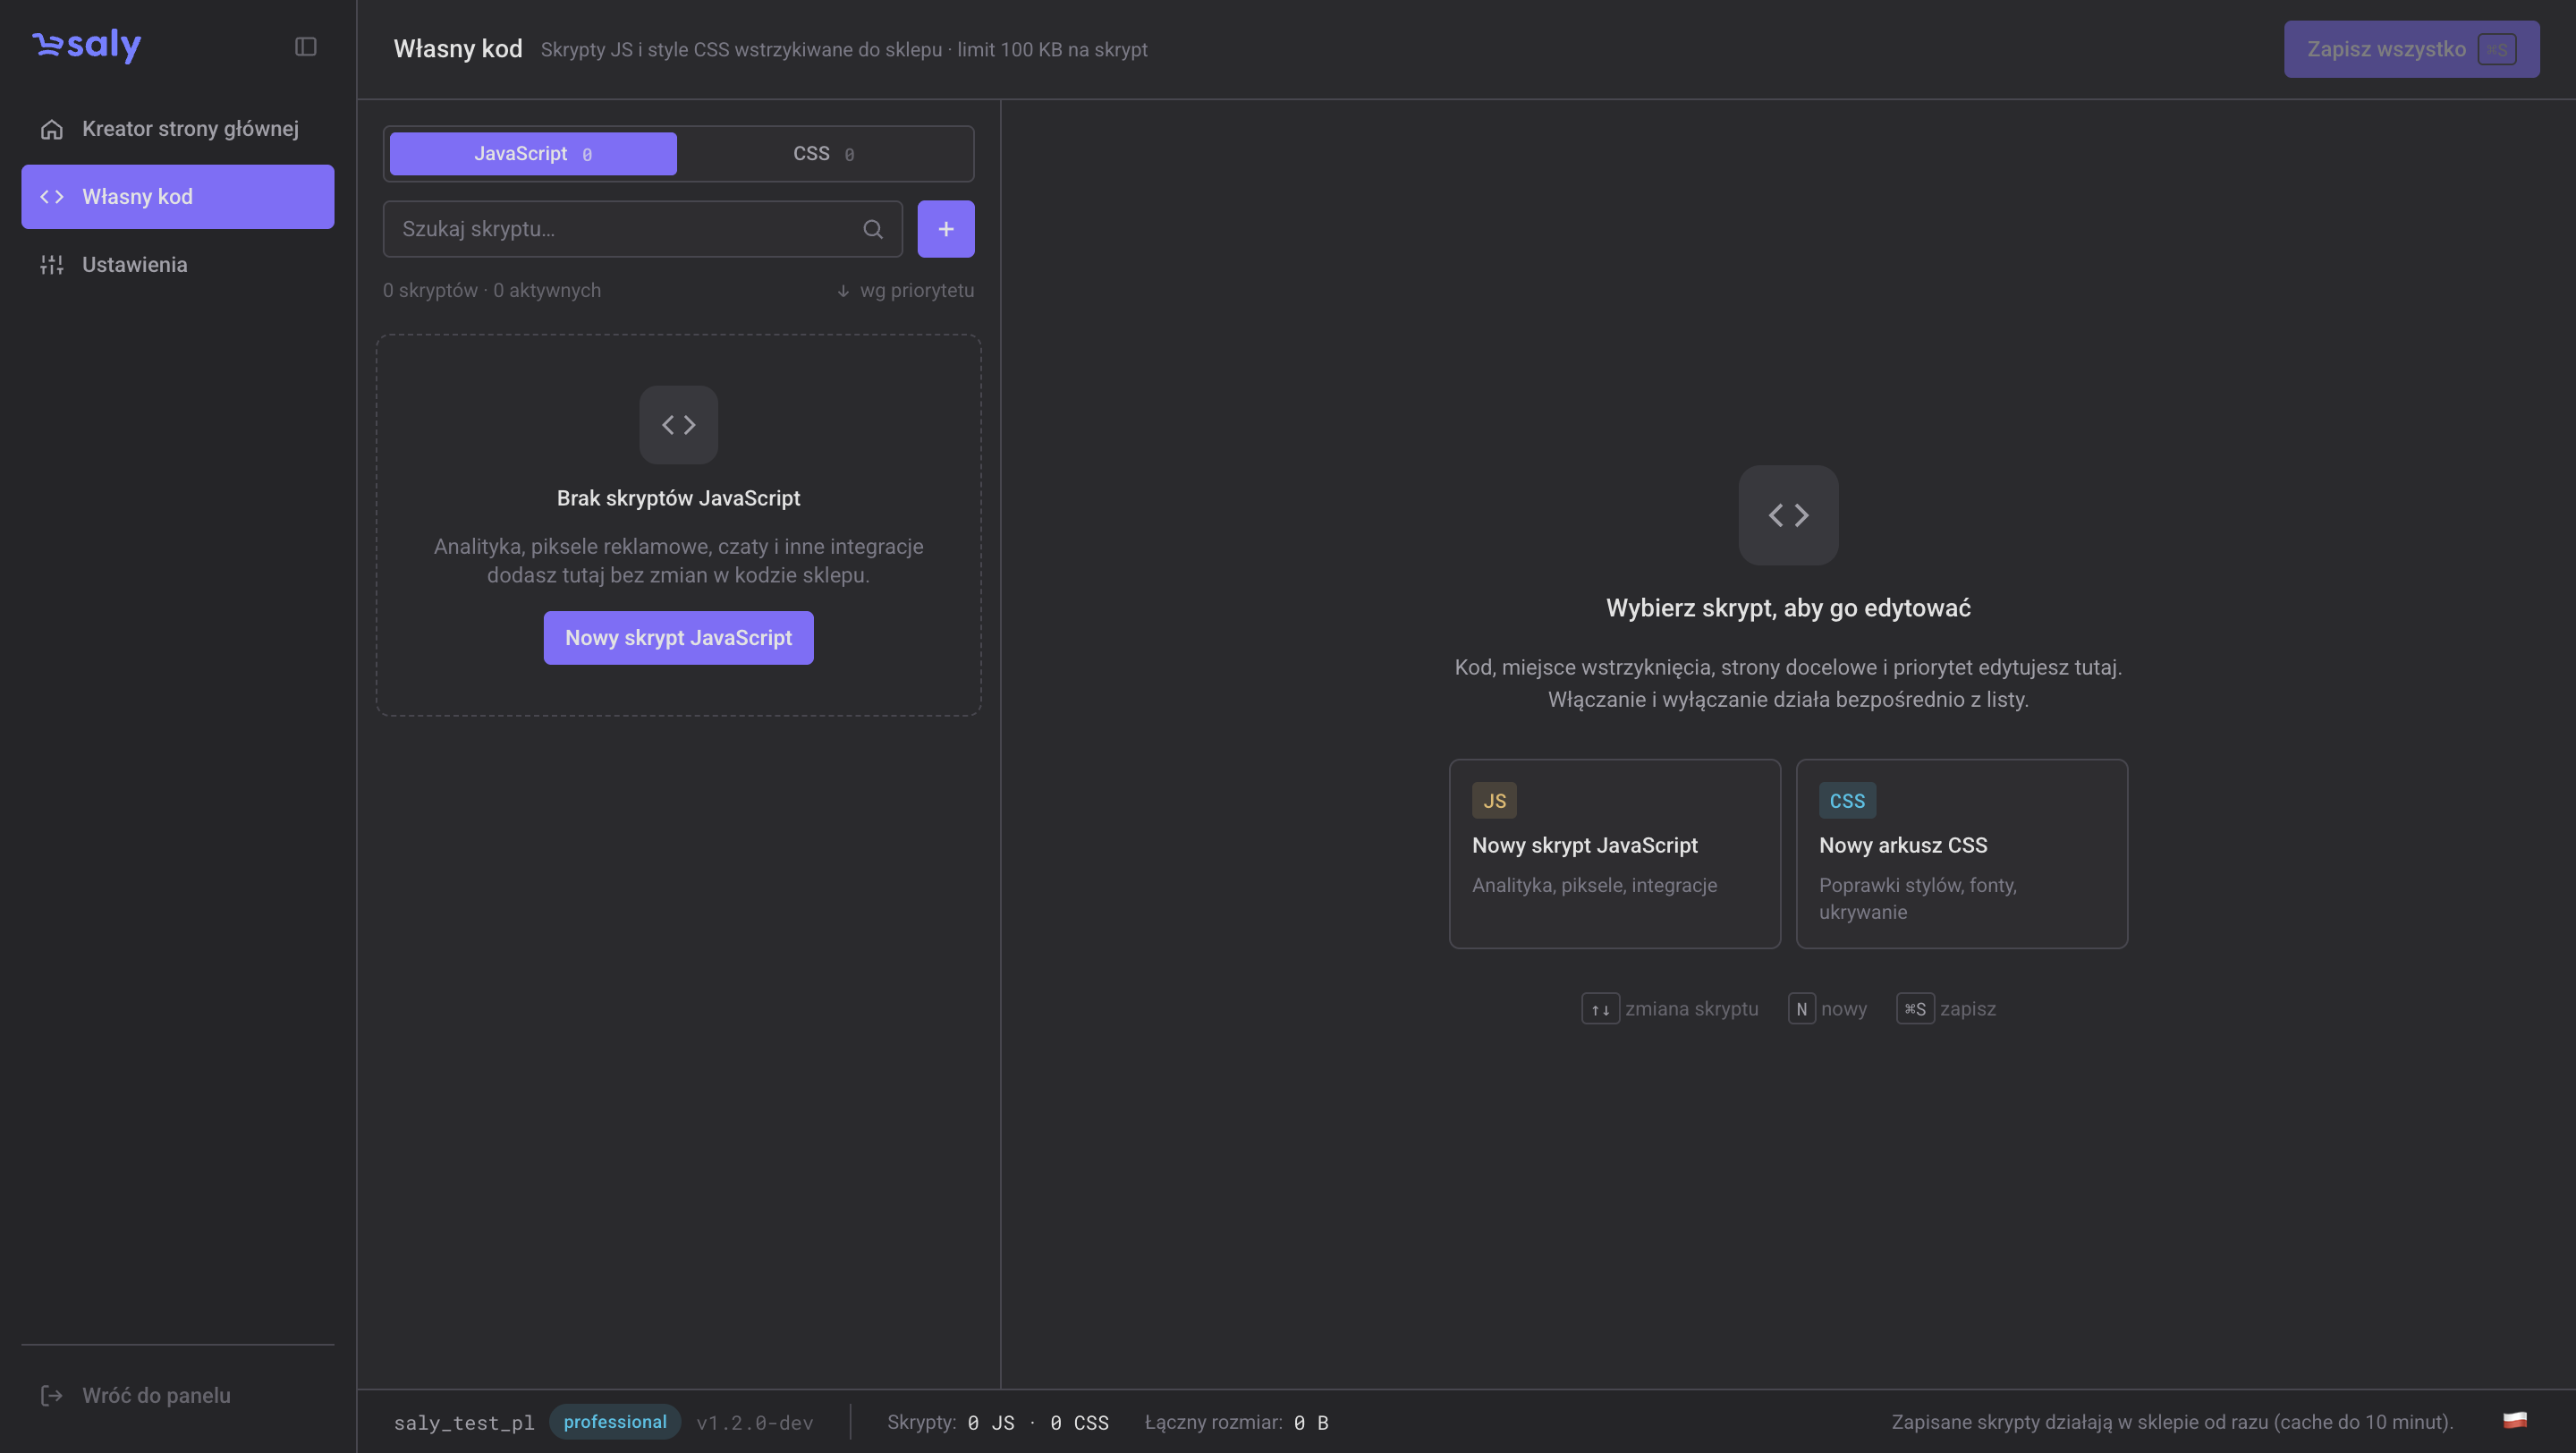Image resolution: width=2576 pixels, height=1453 pixels.
Task: Click Zapisz wszystko button
Action: pos(2411,49)
